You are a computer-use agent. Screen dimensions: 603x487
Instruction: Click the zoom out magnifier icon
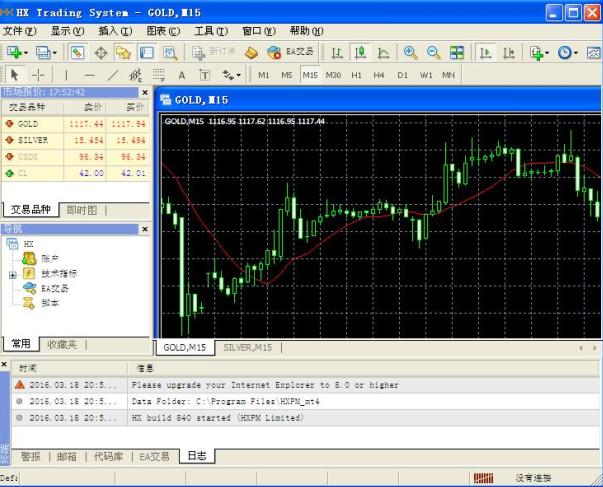coord(433,52)
